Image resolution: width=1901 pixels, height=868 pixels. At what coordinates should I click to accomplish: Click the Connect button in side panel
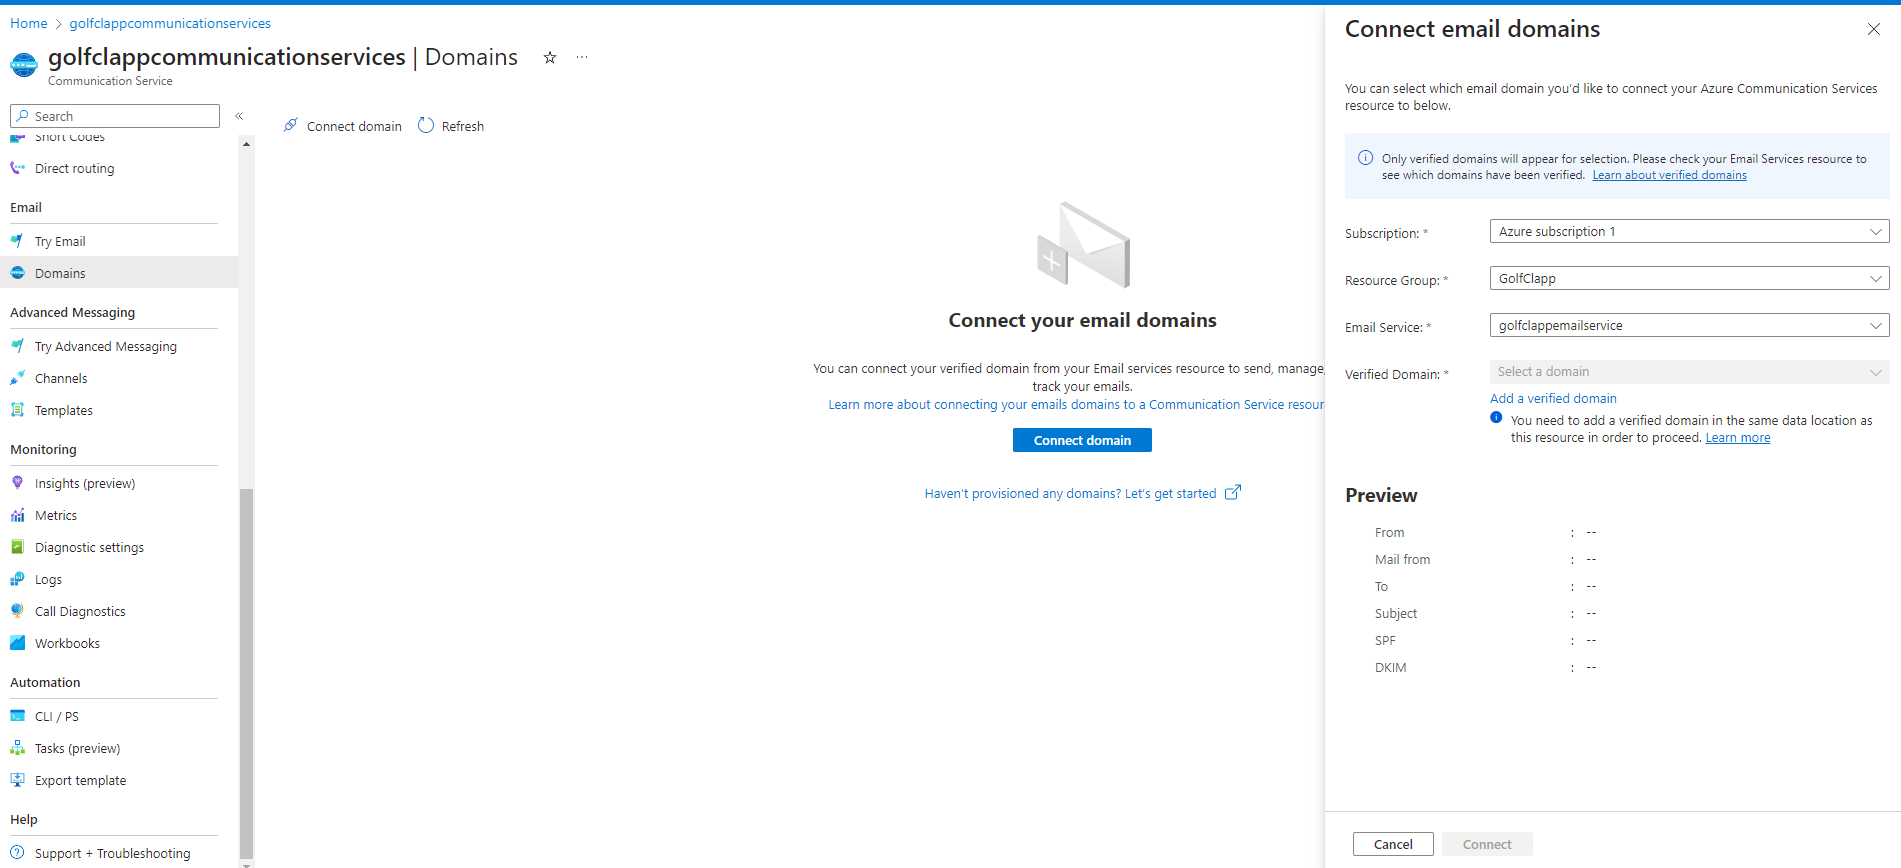(1487, 844)
